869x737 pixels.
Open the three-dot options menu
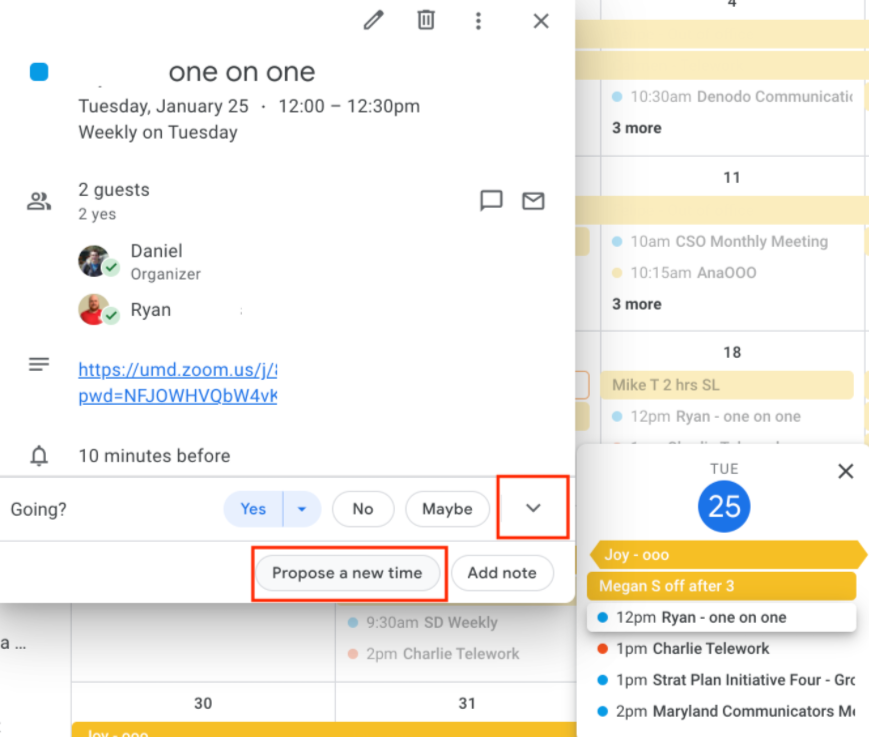[478, 21]
